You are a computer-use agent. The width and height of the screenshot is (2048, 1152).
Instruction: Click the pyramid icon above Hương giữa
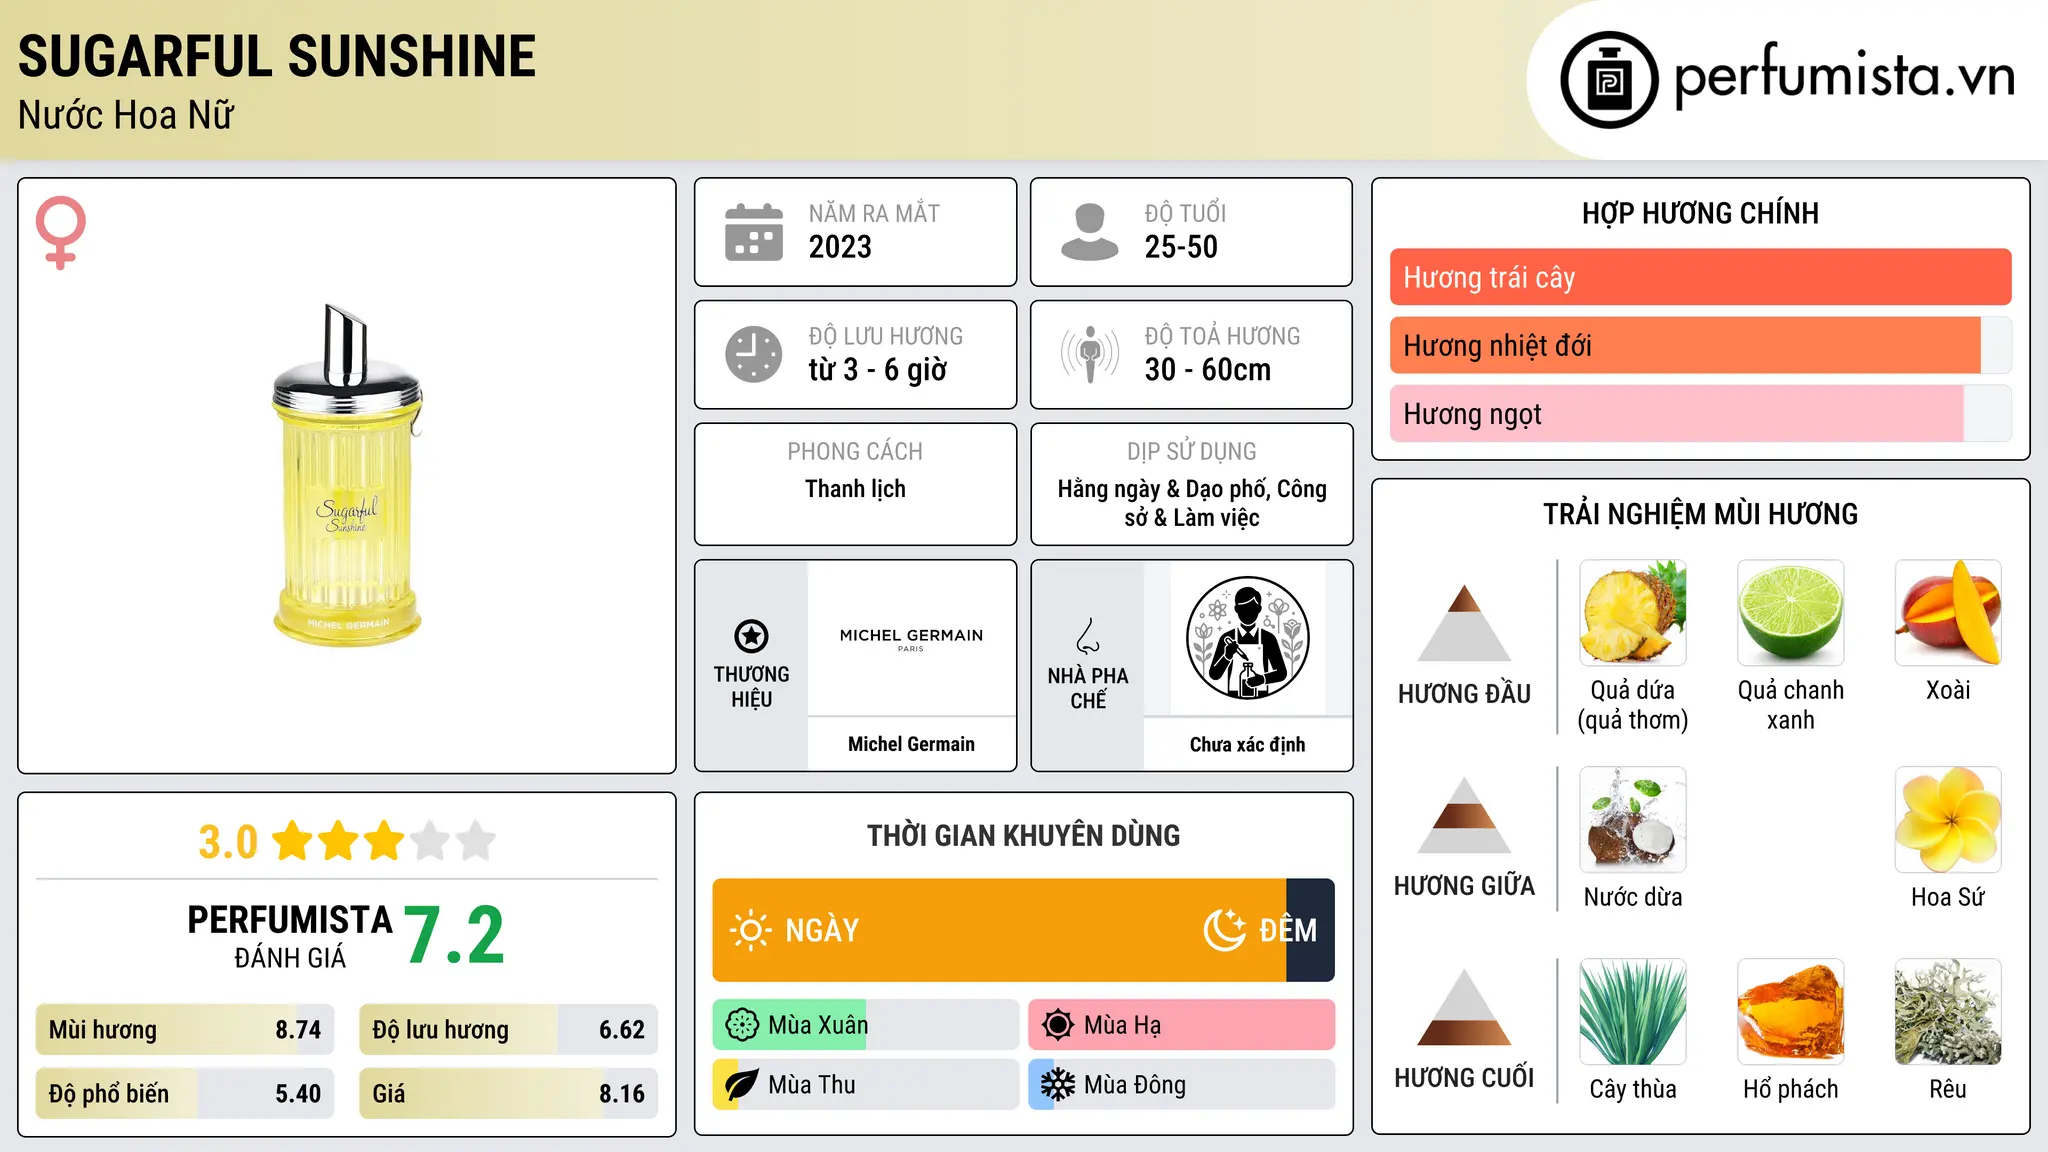tap(1464, 815)
